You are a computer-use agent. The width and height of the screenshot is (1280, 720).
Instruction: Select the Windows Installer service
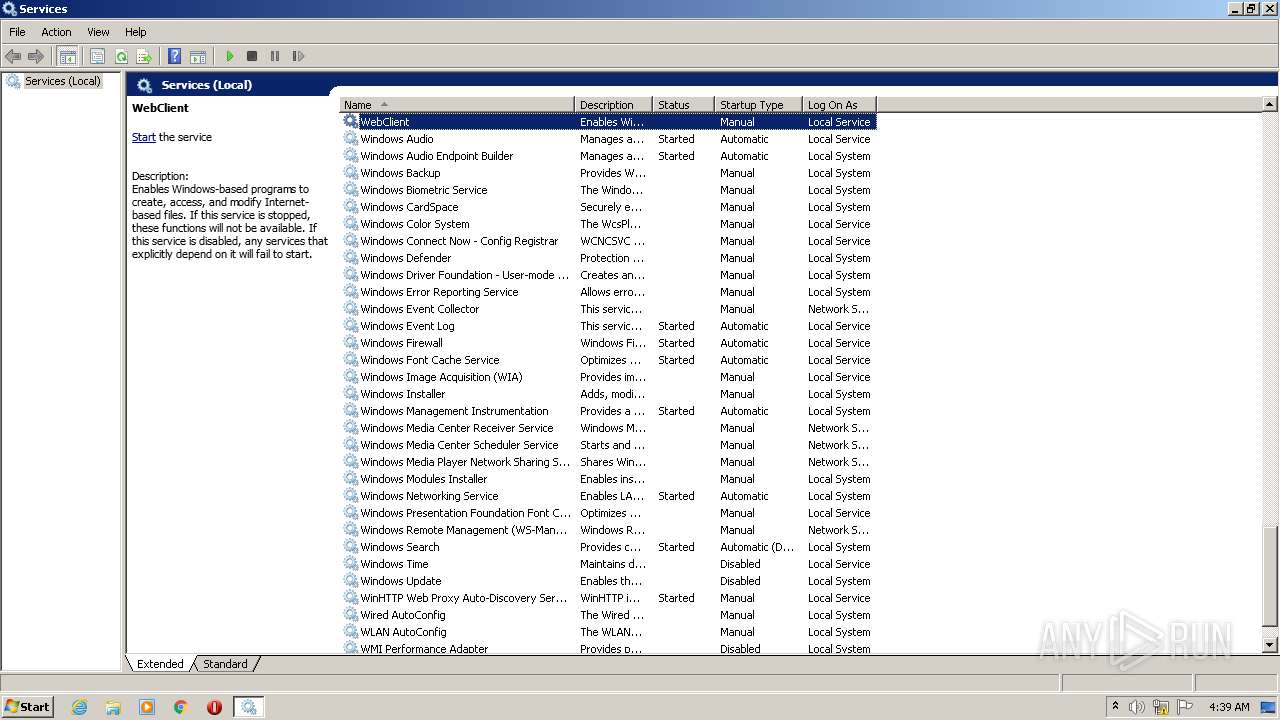(x=608, y=394)
